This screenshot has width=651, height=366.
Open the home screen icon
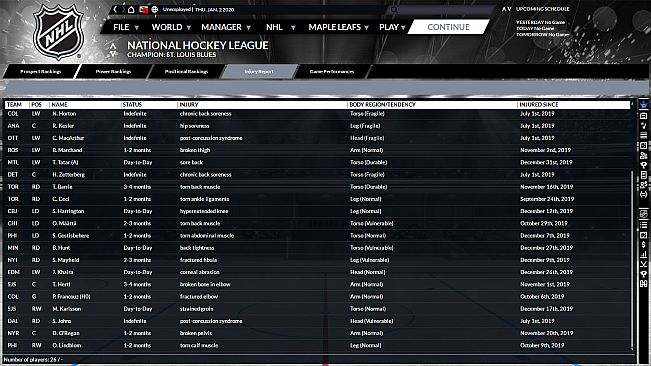tap(131, 9)
